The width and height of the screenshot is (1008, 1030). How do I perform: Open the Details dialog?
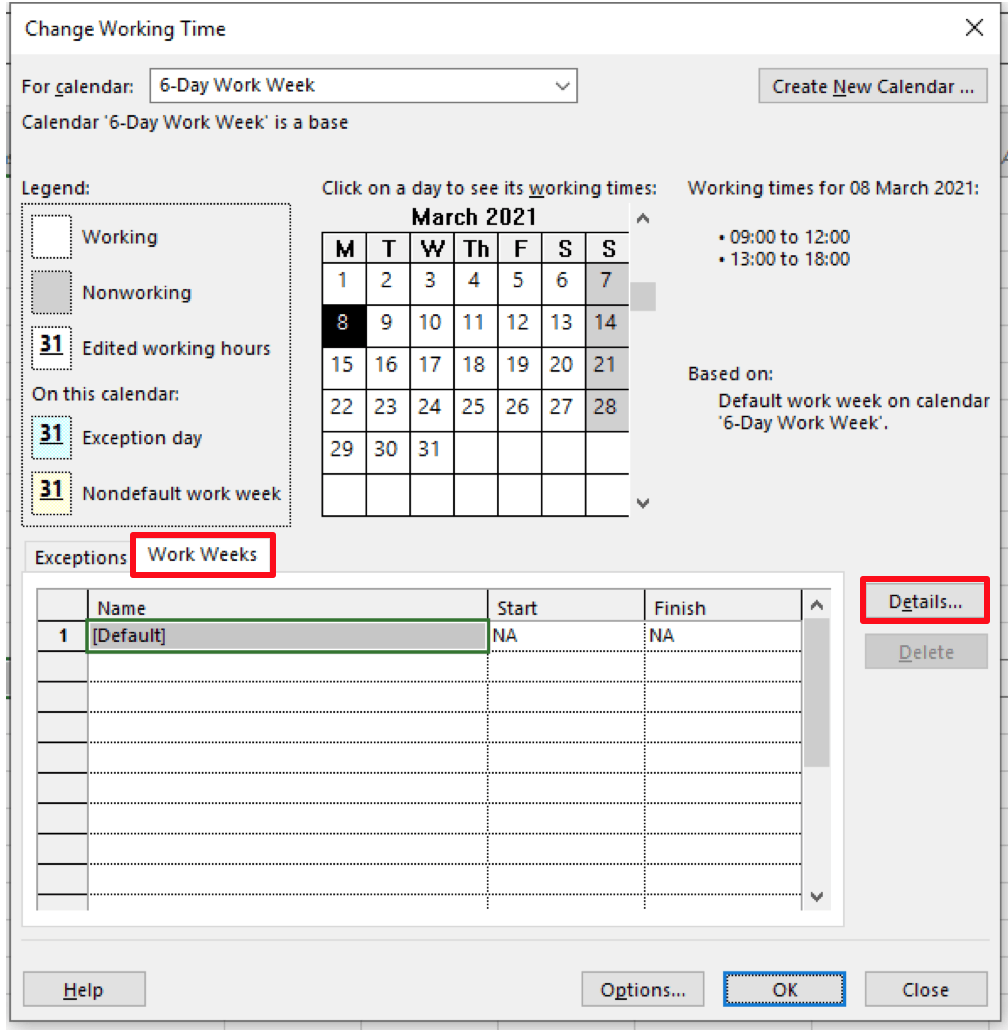coord(925,599)
